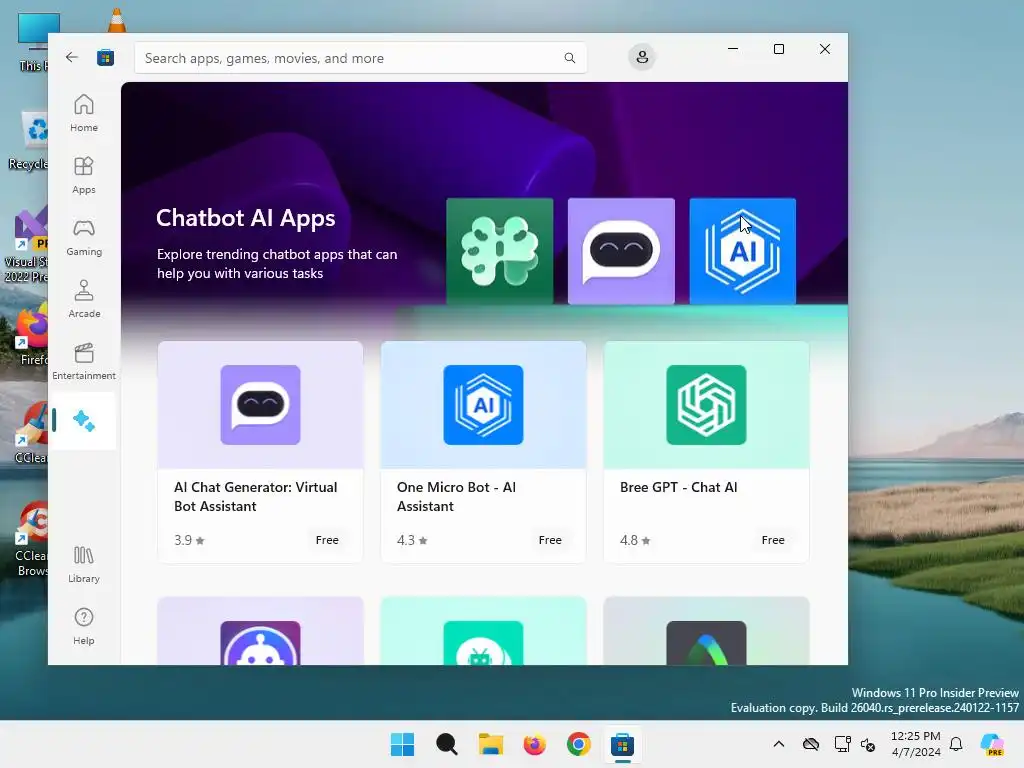Go back with the Store back arrow

(x=72, y=57)
